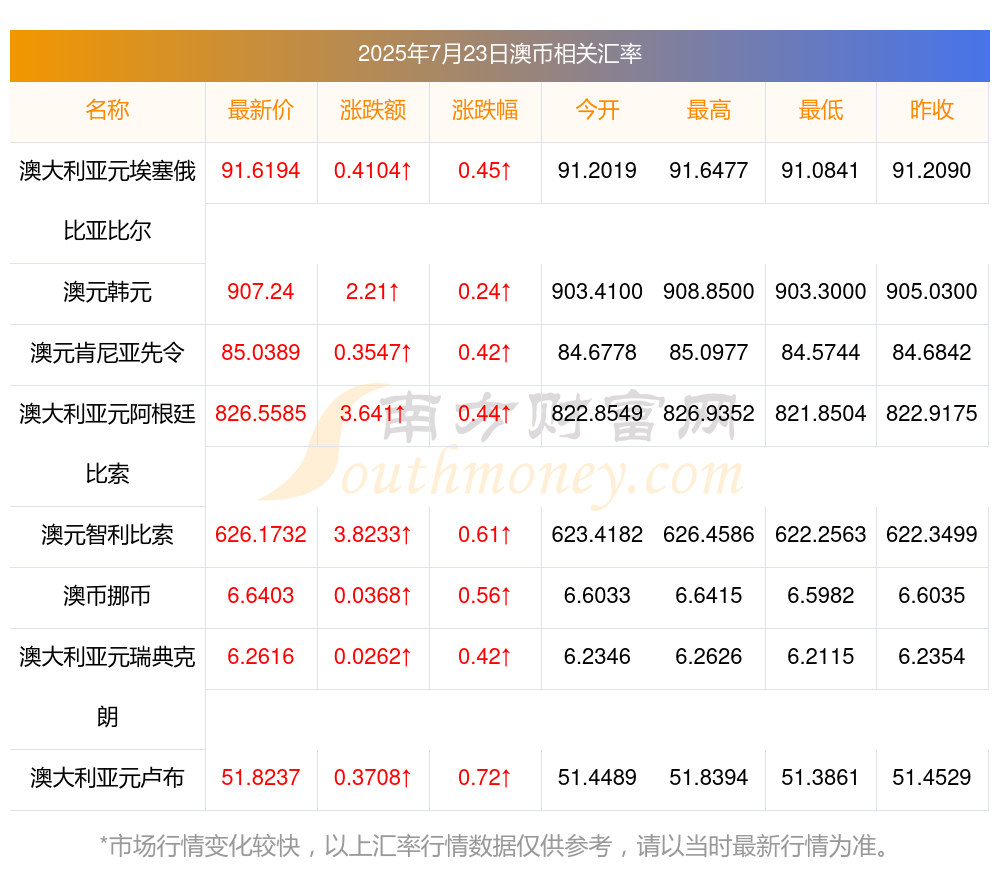
Task: Click the change amount 0.0262↑
Action: point(372,656)
